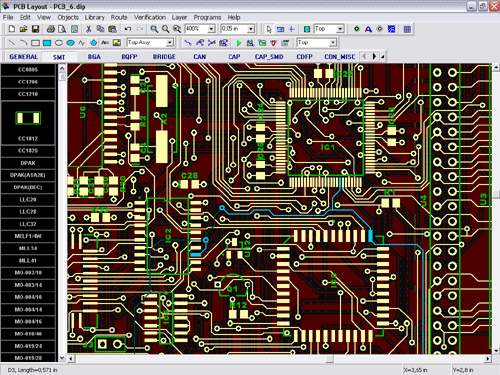This screenshot has height=375, width=500.
Task: Open the 400% zoom dropdown
Action: tap(211, 29)
